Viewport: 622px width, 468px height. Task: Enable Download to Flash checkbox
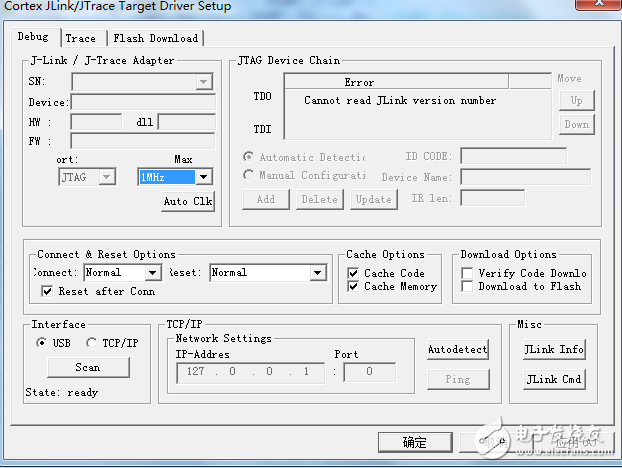(x=467, y=286)
